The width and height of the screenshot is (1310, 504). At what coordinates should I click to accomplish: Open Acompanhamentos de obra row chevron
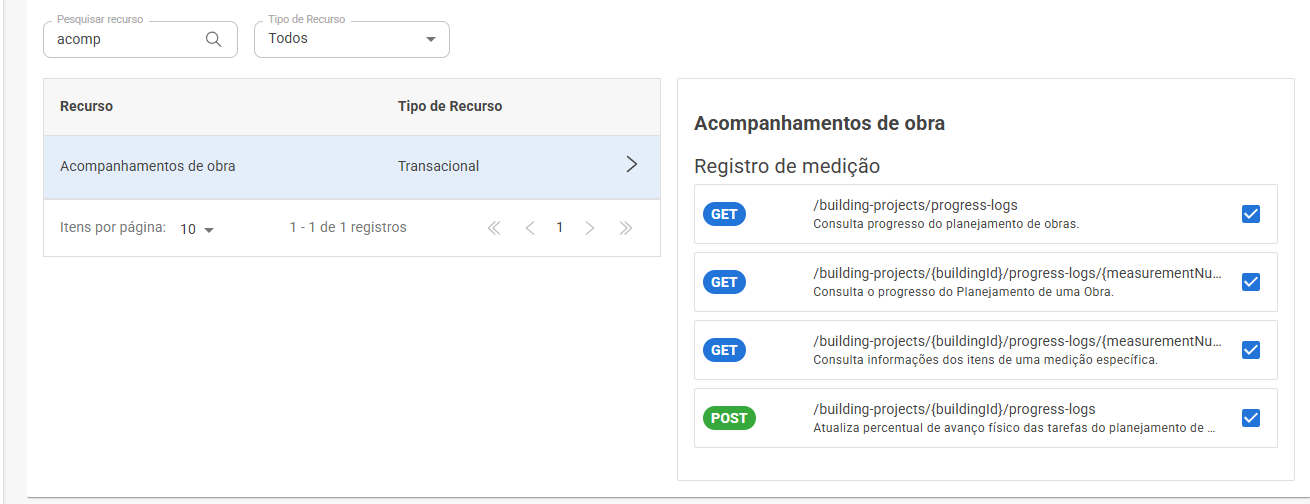[x=631, y=165]
